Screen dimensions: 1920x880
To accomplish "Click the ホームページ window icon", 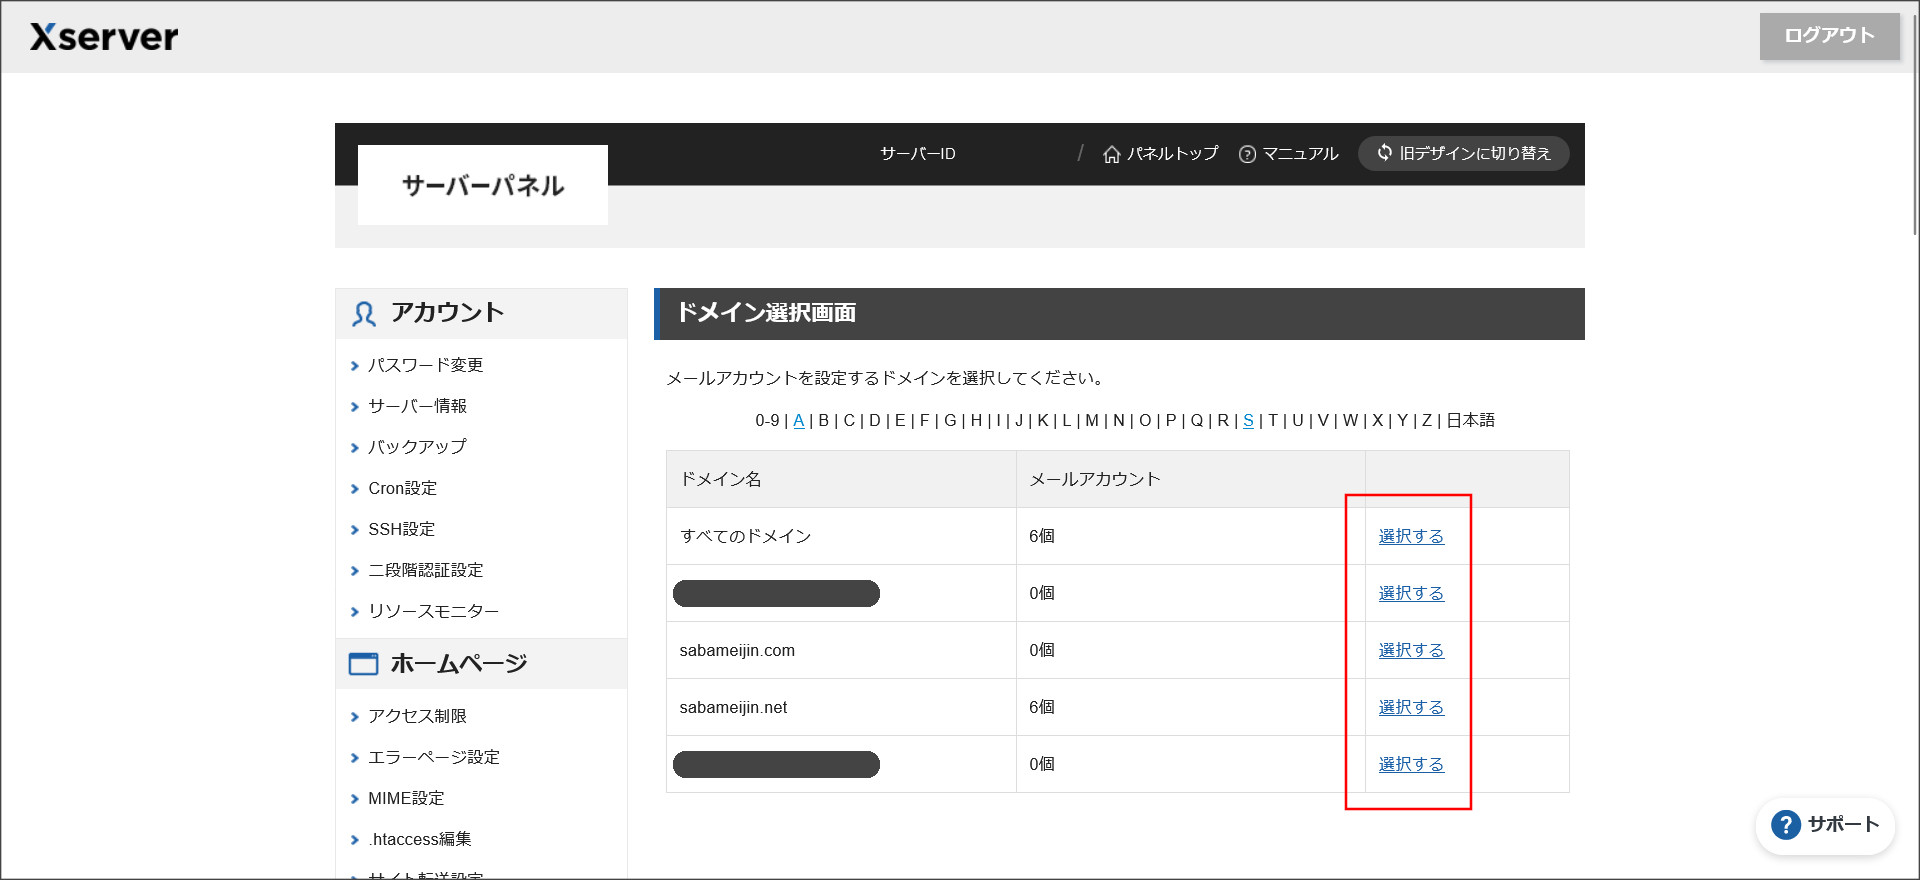I will [x=363, y=664].
